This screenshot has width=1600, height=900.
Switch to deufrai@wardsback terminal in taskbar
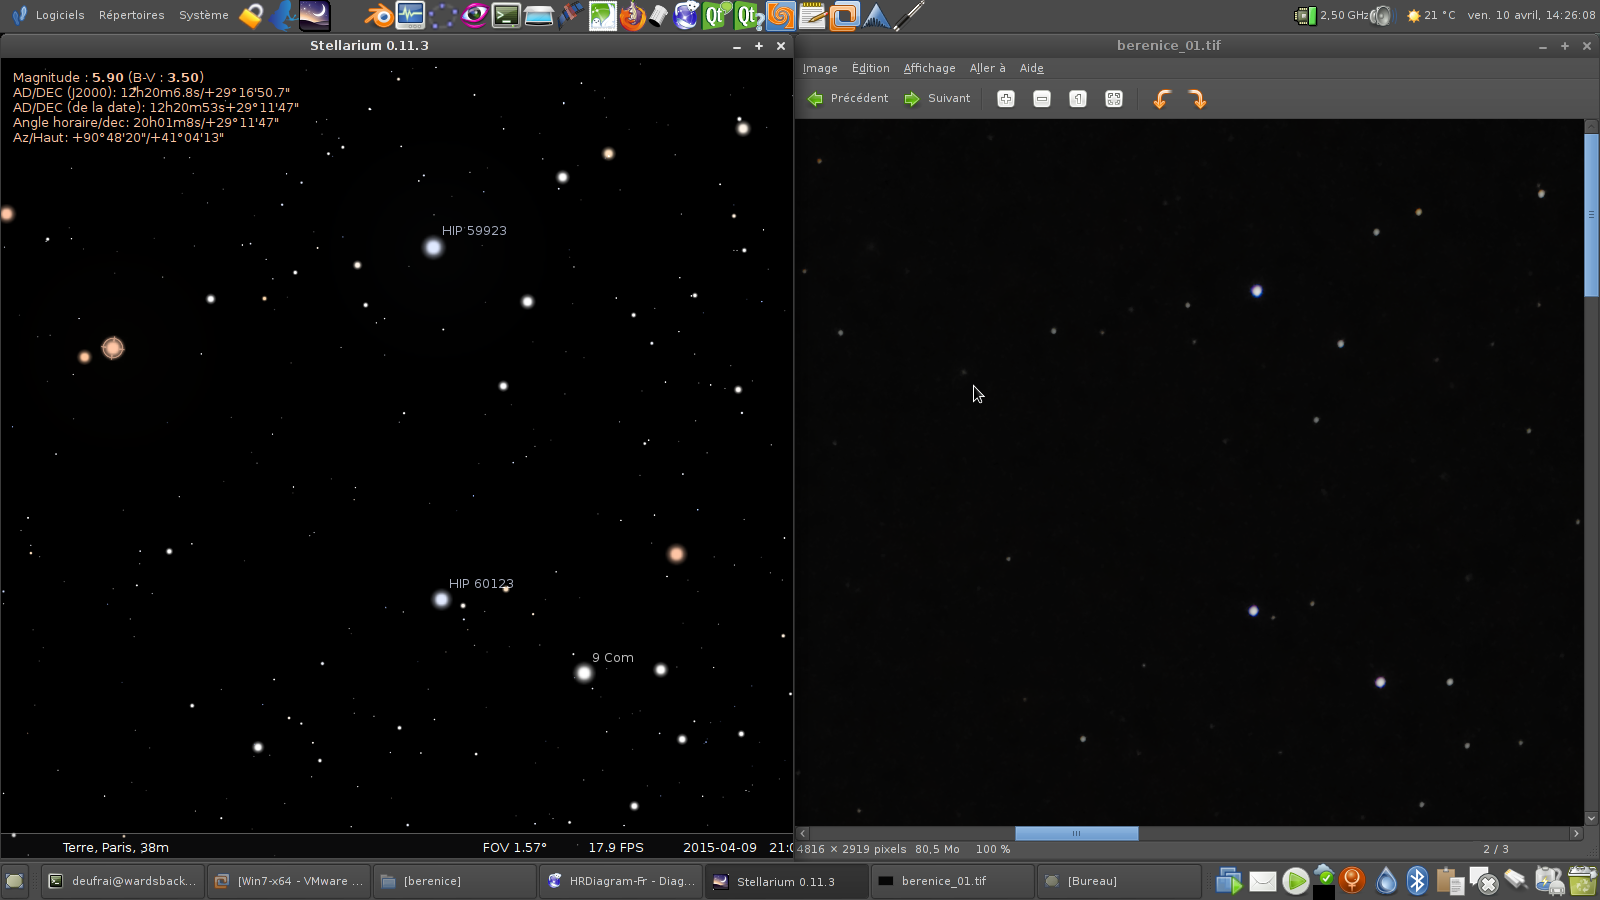[x=124, y=881]
